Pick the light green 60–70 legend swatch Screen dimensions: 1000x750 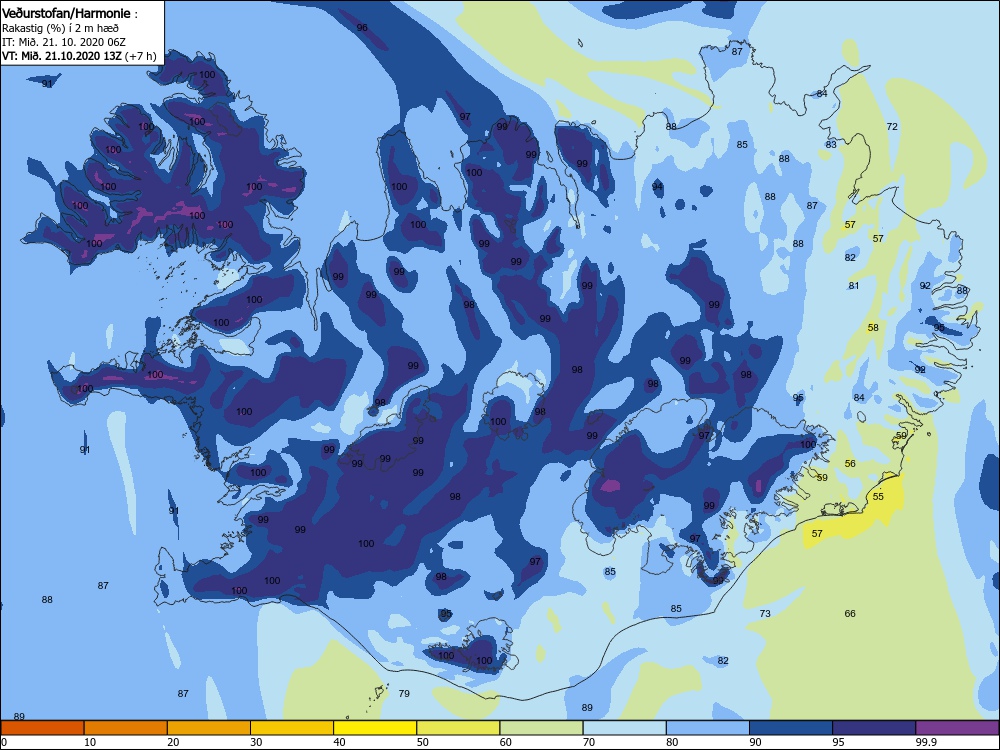pos(541,728)
